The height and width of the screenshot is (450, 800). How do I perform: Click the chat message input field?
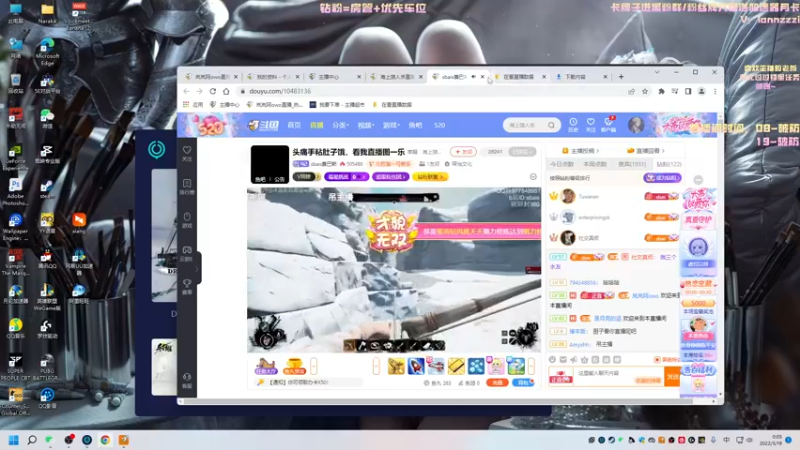pos(619,377)
